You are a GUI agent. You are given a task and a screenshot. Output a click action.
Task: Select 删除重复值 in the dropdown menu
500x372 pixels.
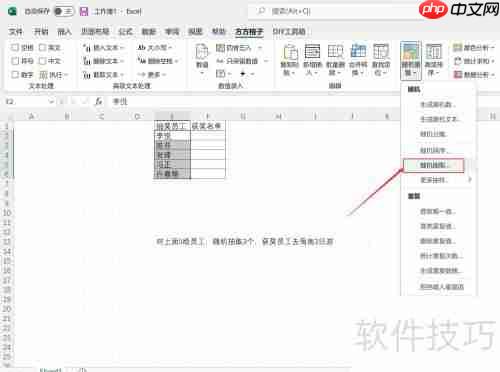point(437,241)
